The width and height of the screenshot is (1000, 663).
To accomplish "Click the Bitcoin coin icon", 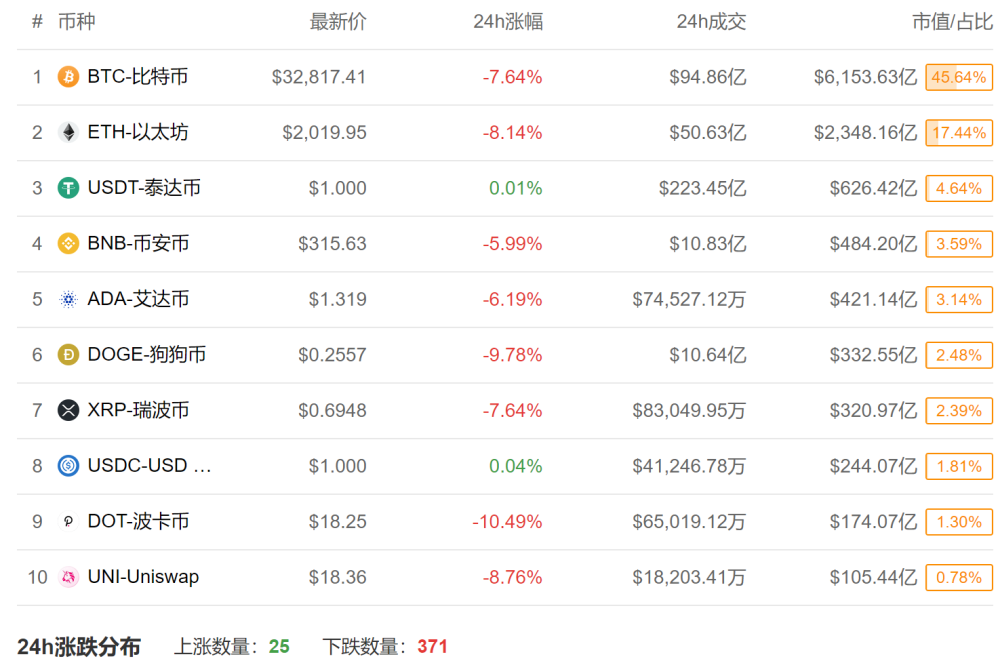I will pos(68,77).
